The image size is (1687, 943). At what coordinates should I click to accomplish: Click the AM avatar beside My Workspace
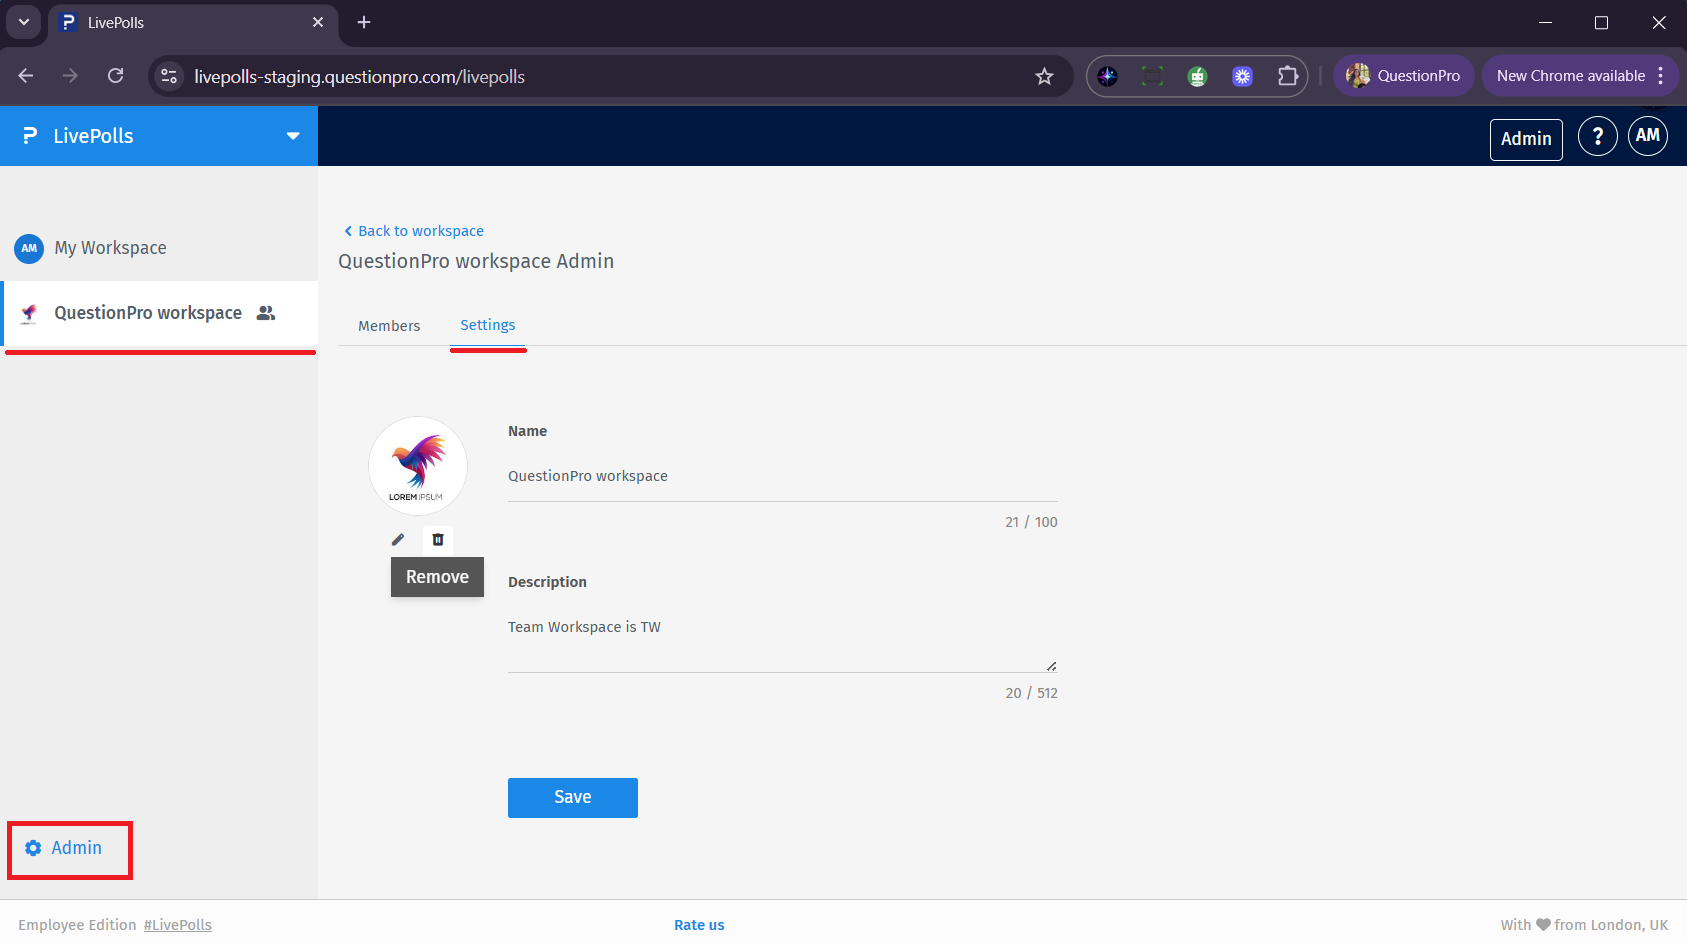29,248
